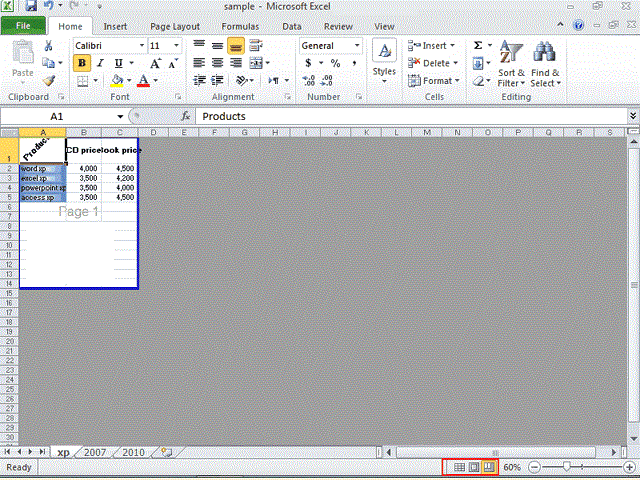Apply the red font color

[143, 80]
